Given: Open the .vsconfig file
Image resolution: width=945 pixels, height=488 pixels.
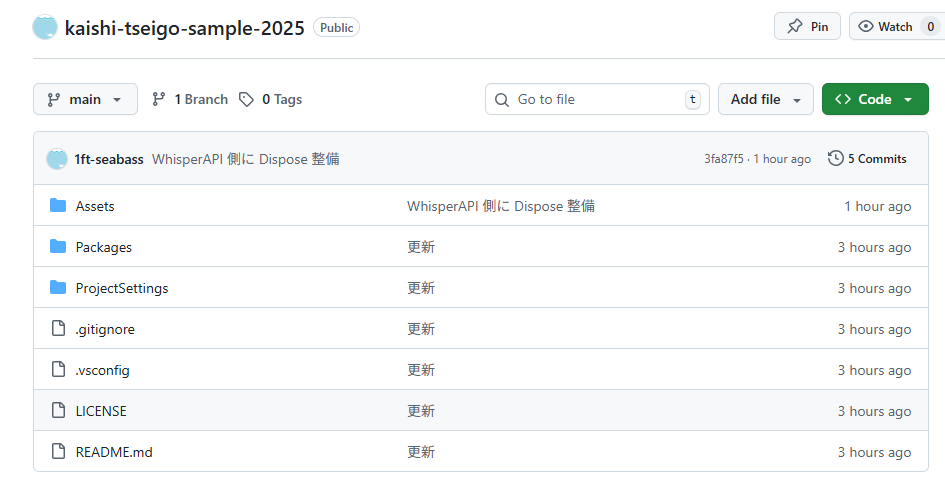Looking at the screenshot, I should click(x=103, y=370).
